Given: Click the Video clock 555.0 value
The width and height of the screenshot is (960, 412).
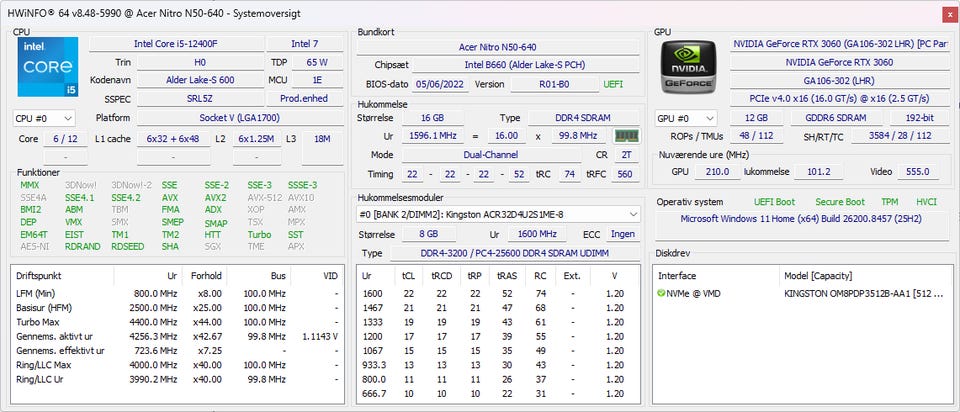Looking at the screenshot, I should [917, 172].
